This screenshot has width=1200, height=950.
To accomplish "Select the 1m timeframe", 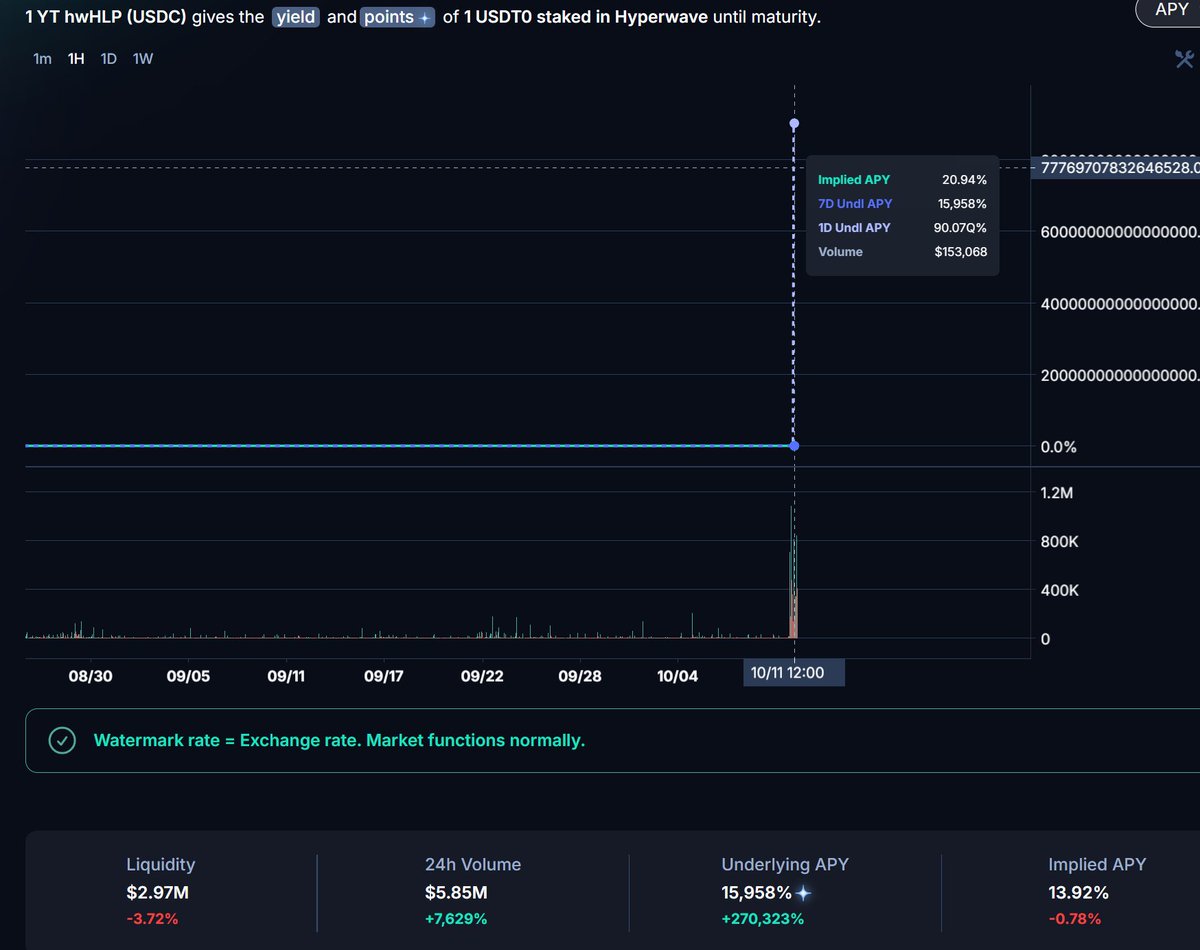I will tap(42, 58).
